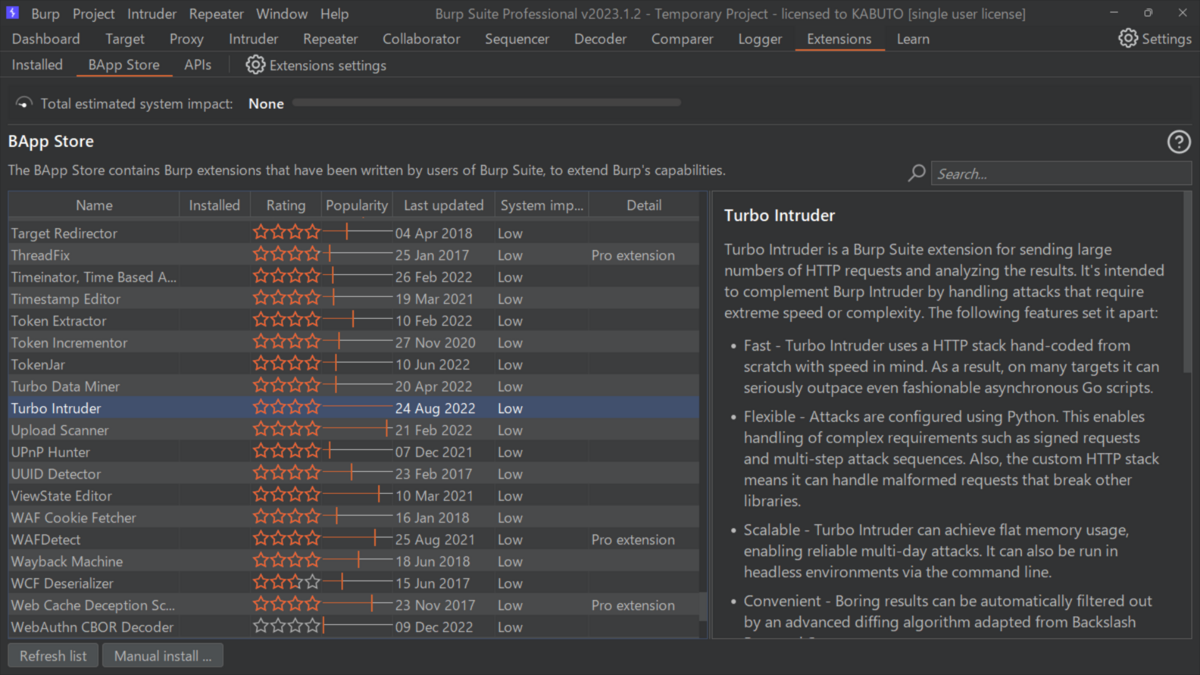The image size is (1200, 675).
Task: Open Extensions settings gear icon
Action: tap(255, 65)
